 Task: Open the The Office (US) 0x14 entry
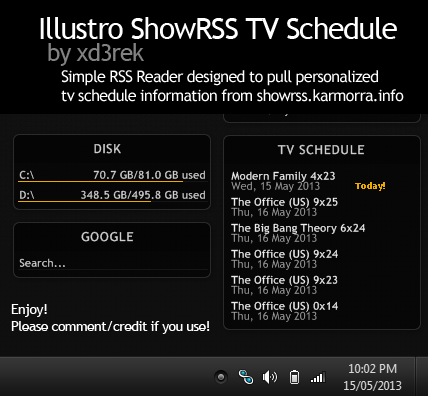(x=284, y=306)
